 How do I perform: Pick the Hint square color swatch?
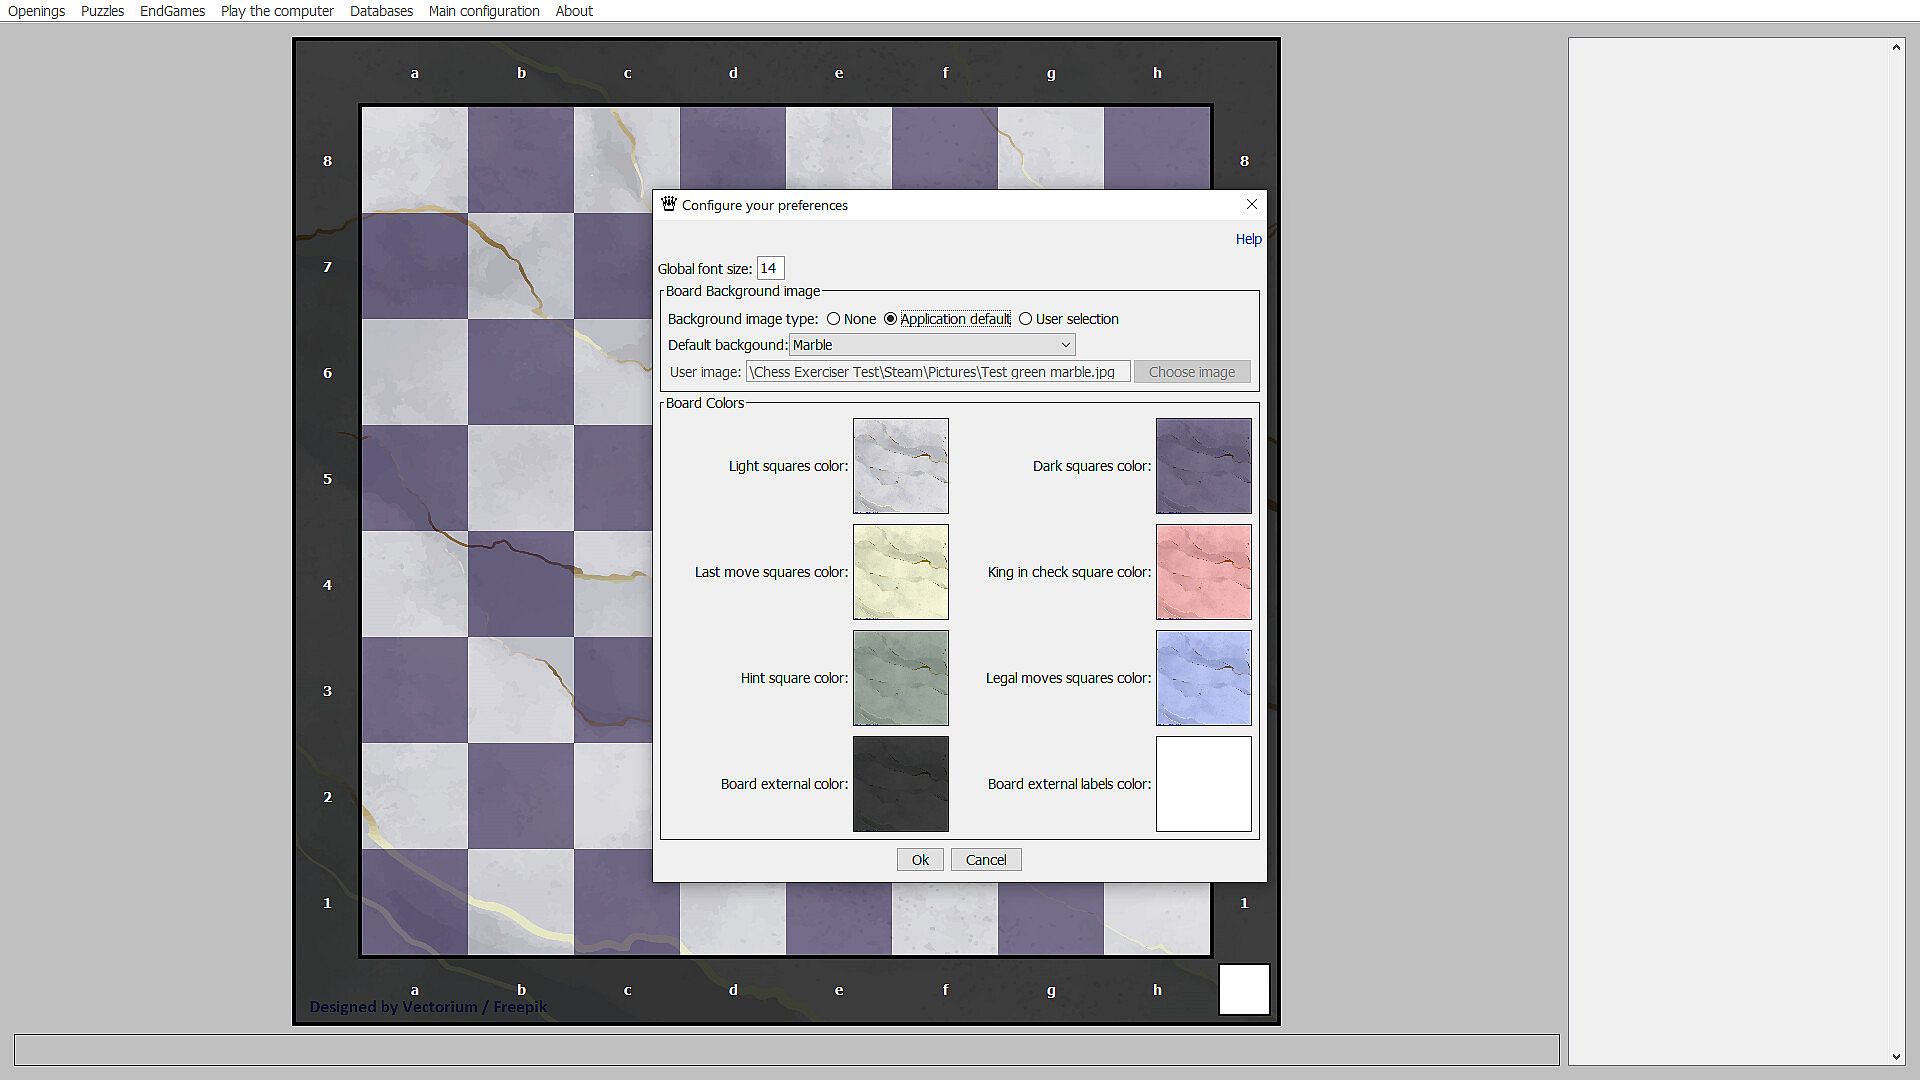coord(900,678)
